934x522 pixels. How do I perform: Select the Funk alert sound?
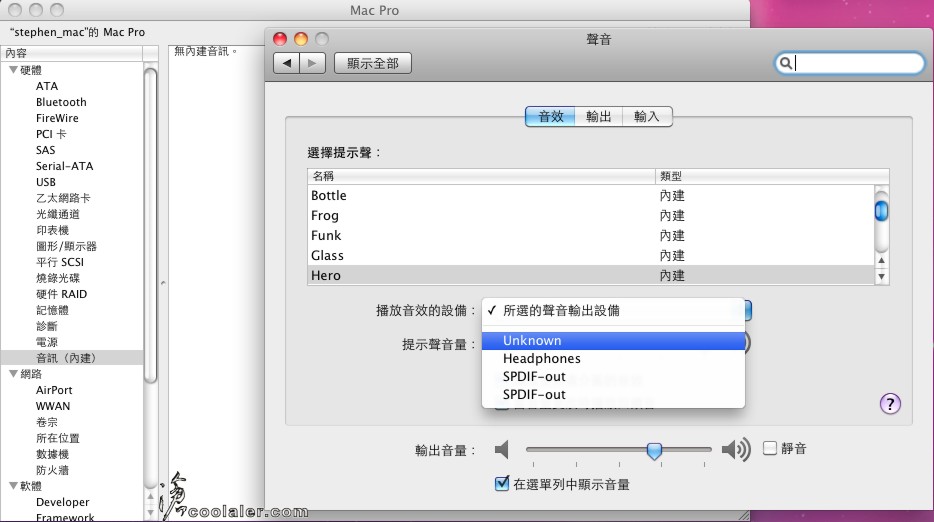click(x=591, y=235)
